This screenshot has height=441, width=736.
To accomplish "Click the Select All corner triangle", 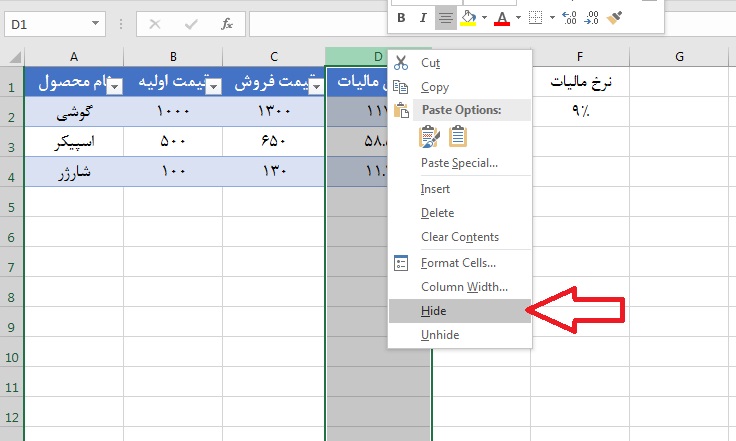I will coord(15,57).
